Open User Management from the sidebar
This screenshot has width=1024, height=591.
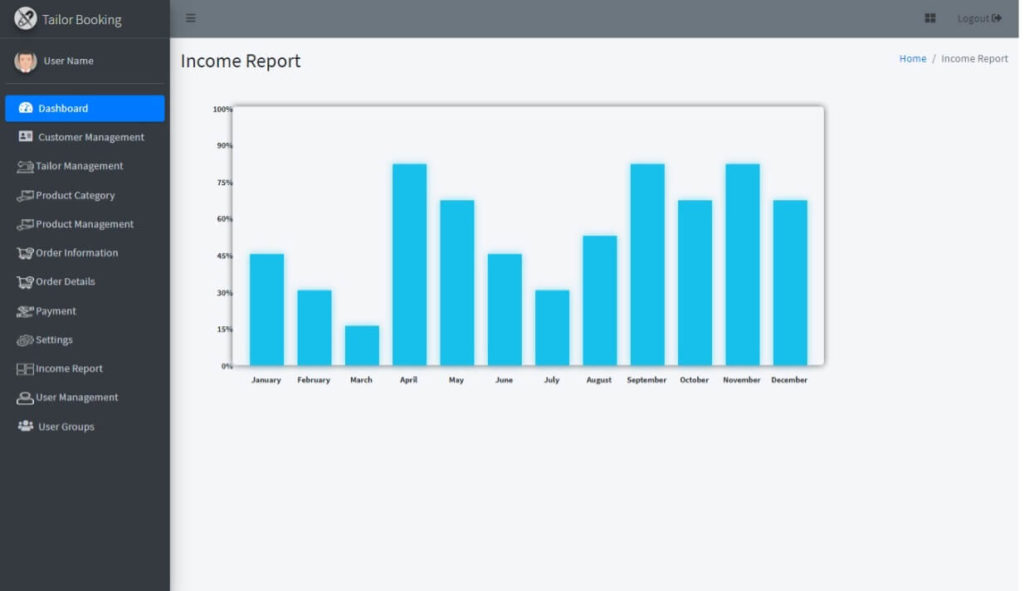coord(77,397)
